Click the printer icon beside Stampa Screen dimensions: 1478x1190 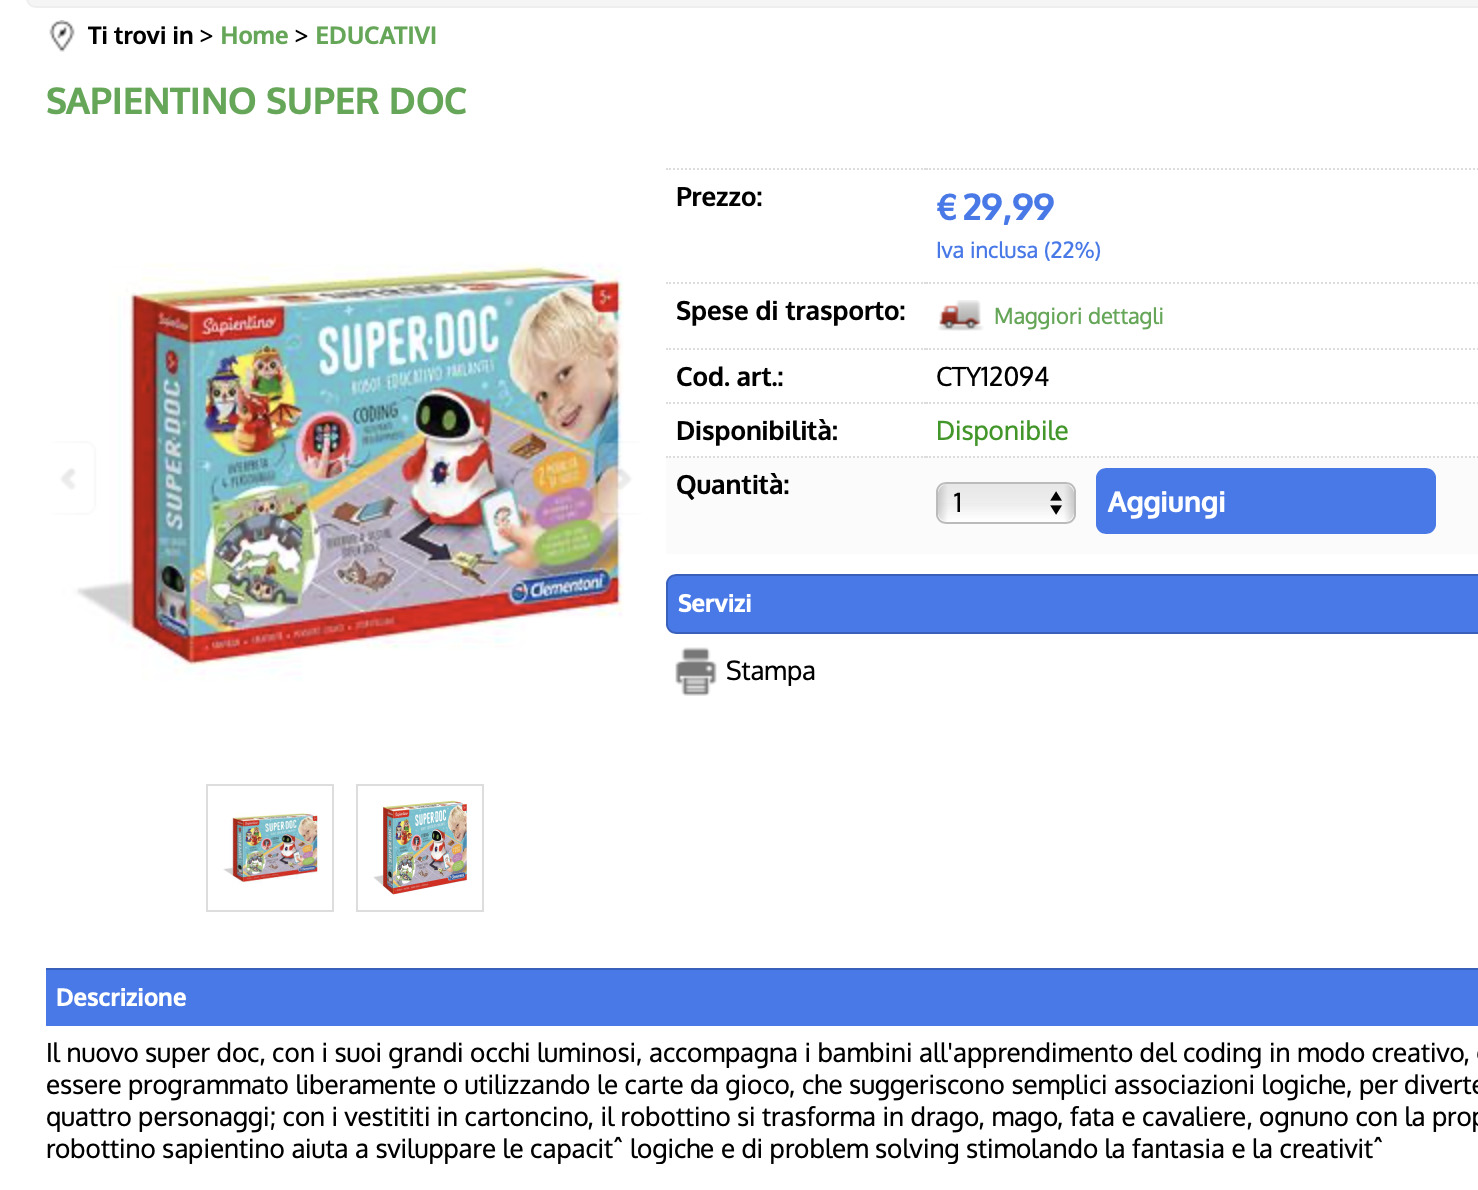coord(696,671)
